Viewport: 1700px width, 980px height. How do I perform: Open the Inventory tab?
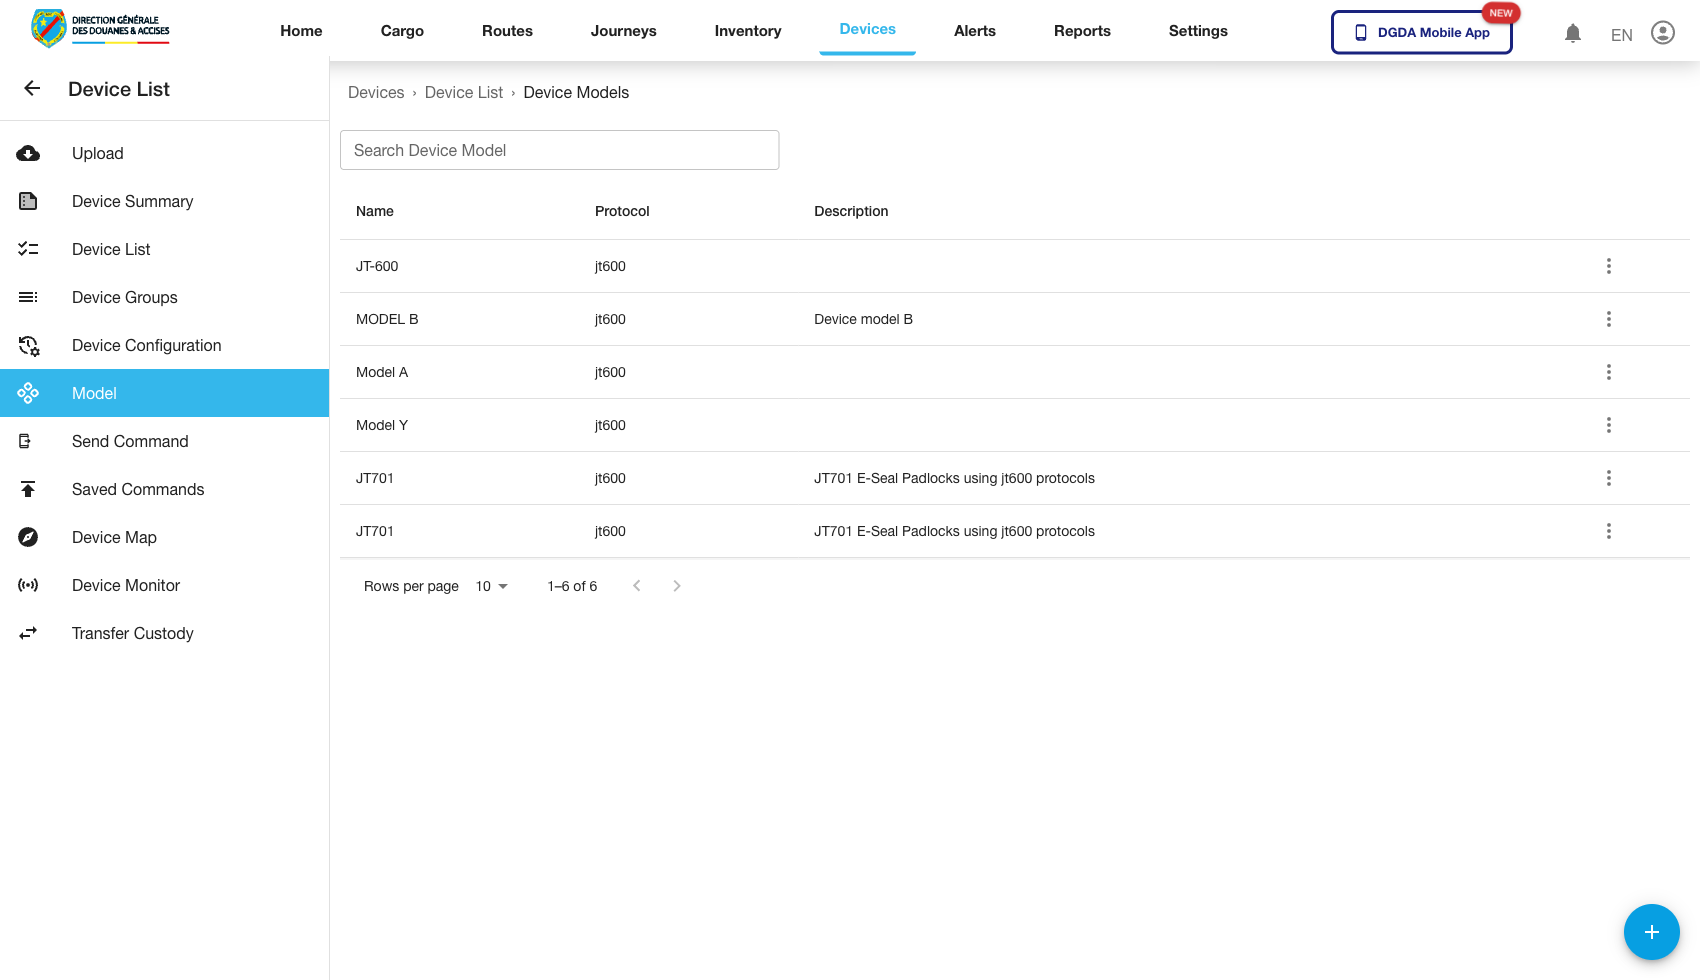click(x=747, y=31)
